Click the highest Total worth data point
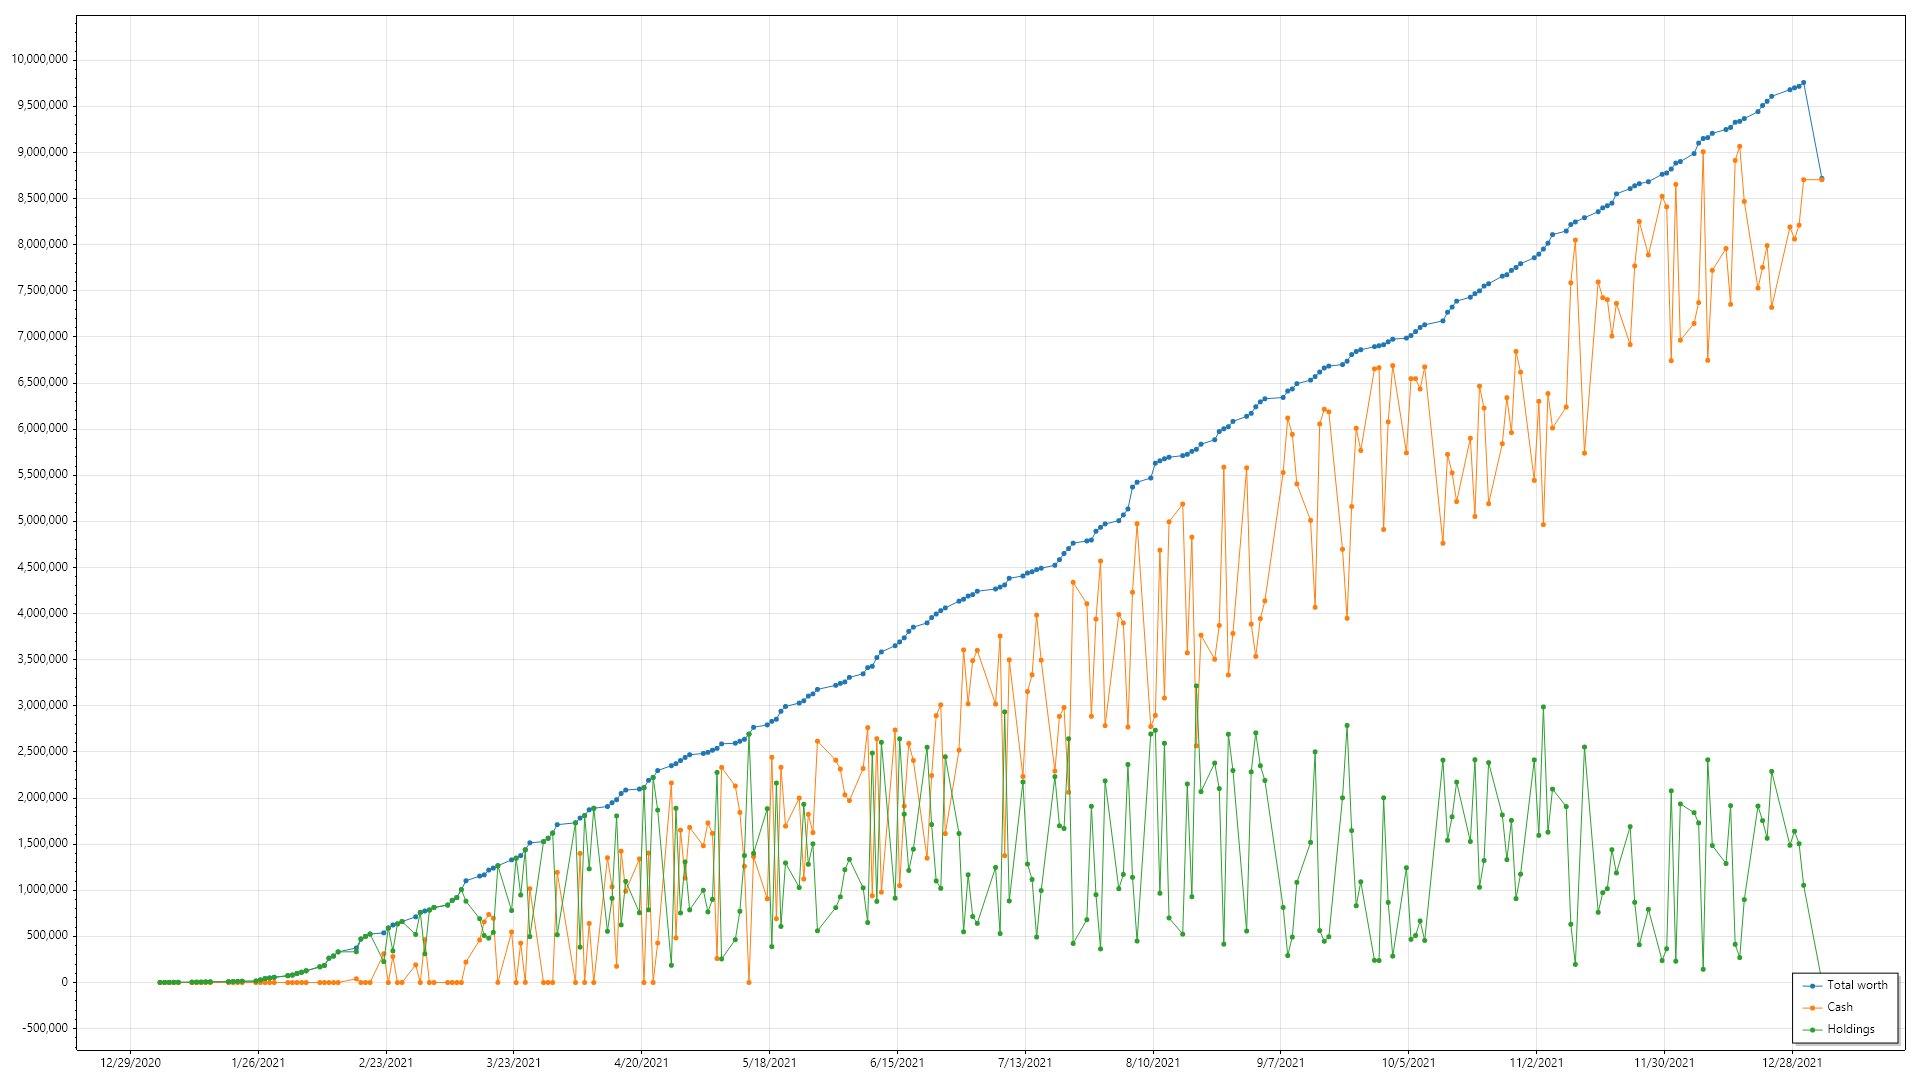The width and height of the screenshot is (1920, 1080). pos(1803,83)
